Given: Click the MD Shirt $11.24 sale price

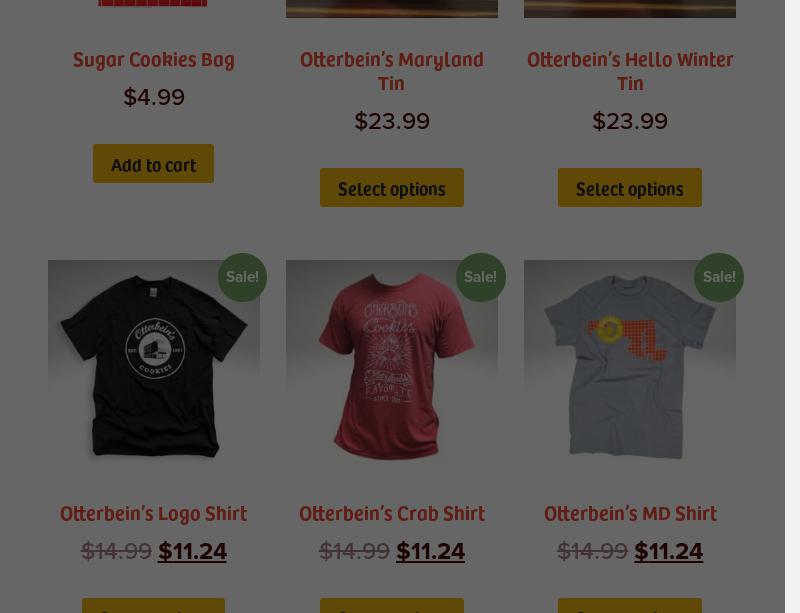Looking at the screenshot, I should (x=669, y=551).
